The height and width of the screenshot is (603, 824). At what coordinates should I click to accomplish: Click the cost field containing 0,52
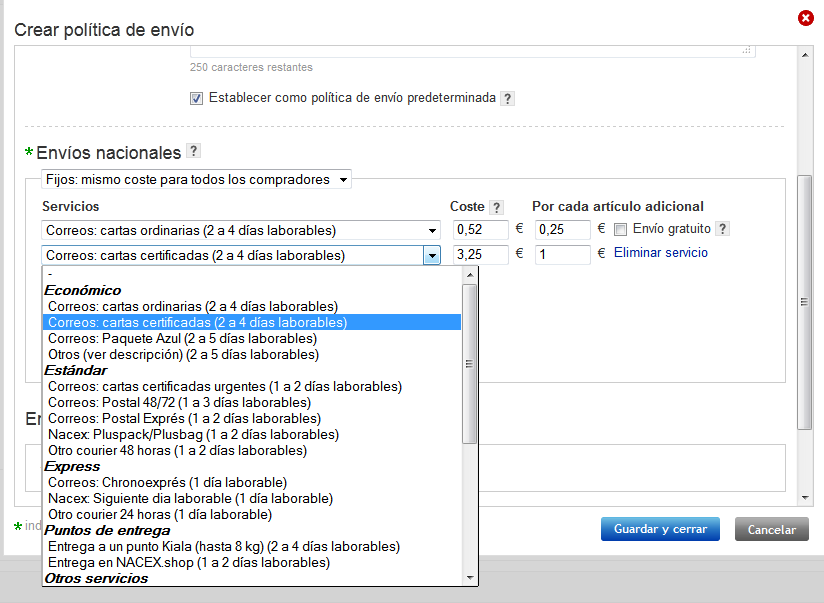click(x=481, y=230)
